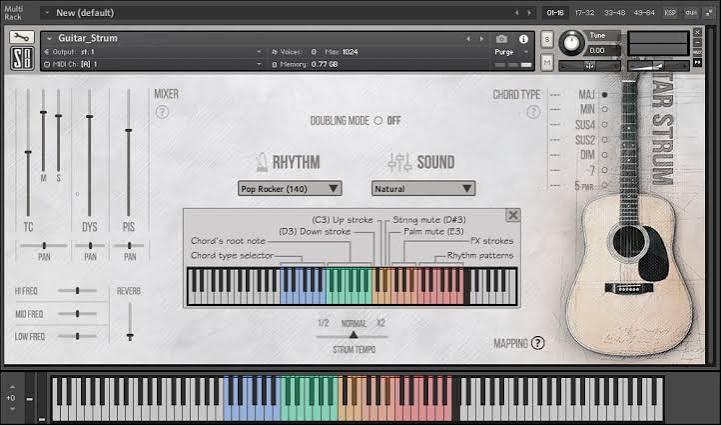Image resolution: width=721 pixels, height=425 pixels.
Task: Open the Output st. 1 dropdown
Action: tap(154, 52)
